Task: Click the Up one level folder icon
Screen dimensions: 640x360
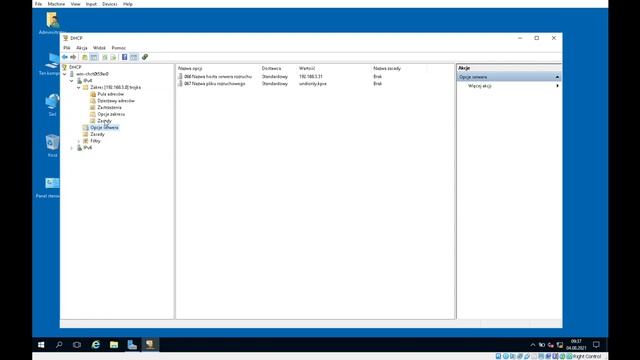Action: point(85,57)
